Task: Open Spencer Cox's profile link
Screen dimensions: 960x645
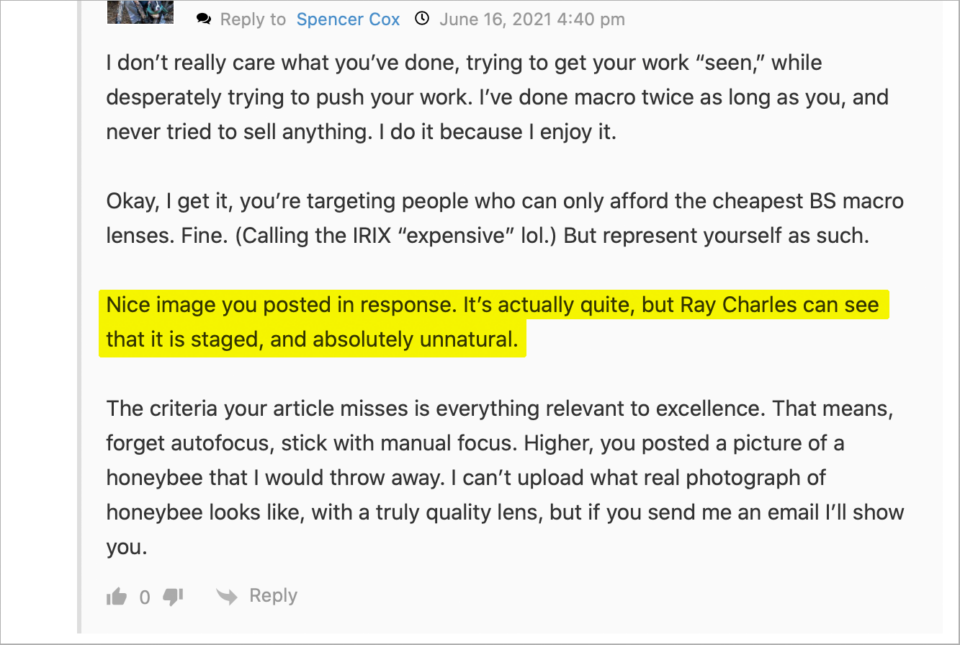Action: tap(348, 19)
